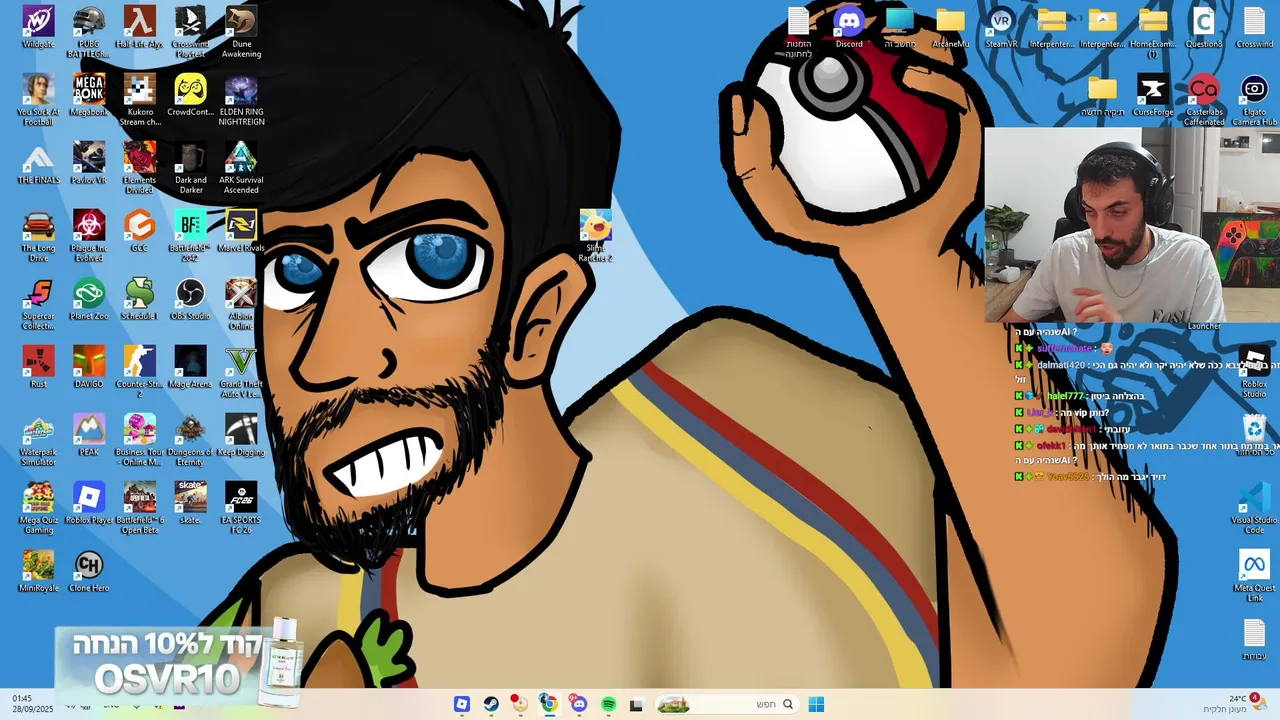Click the Windows Start button in taskbar
The image size is (1280, 720).
tap(816, 704)
